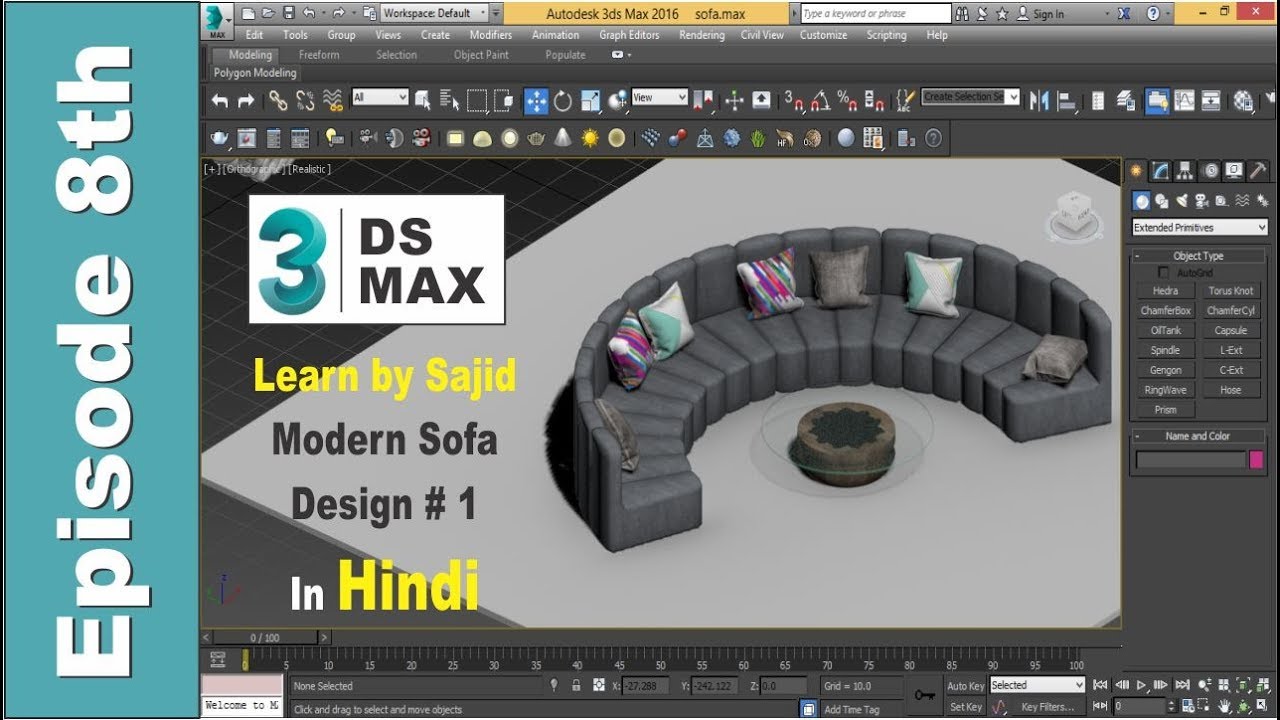1280x720 pixels.
Task: Open the All selection filter dropdown
Action: (x=380, y=97)
